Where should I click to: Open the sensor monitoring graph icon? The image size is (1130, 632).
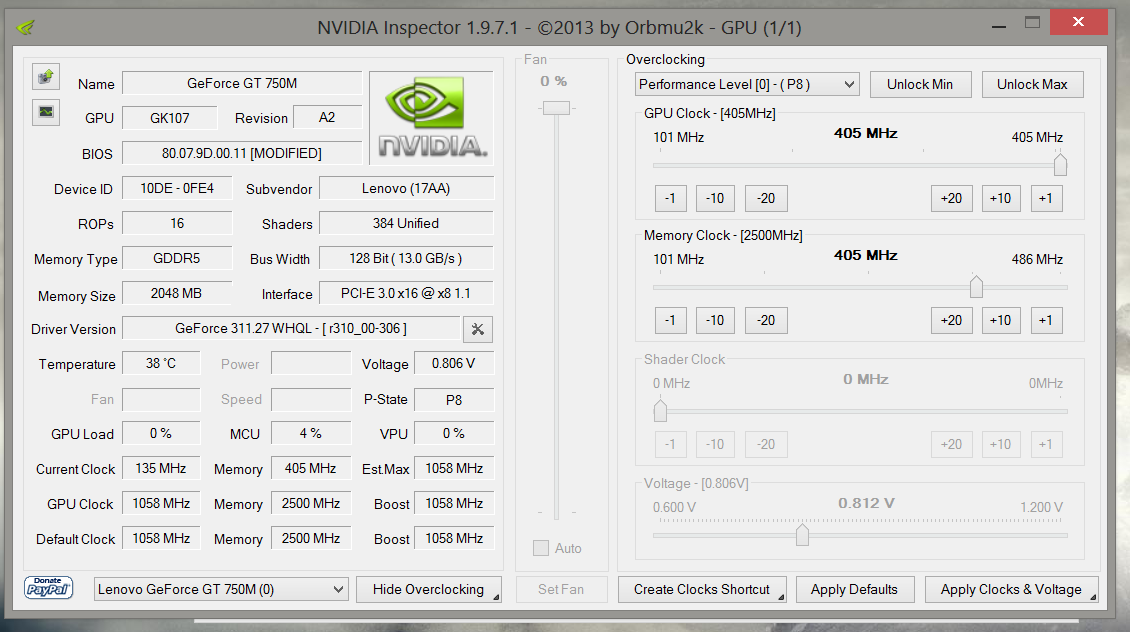pyautogui.click(x=46, y=112)
